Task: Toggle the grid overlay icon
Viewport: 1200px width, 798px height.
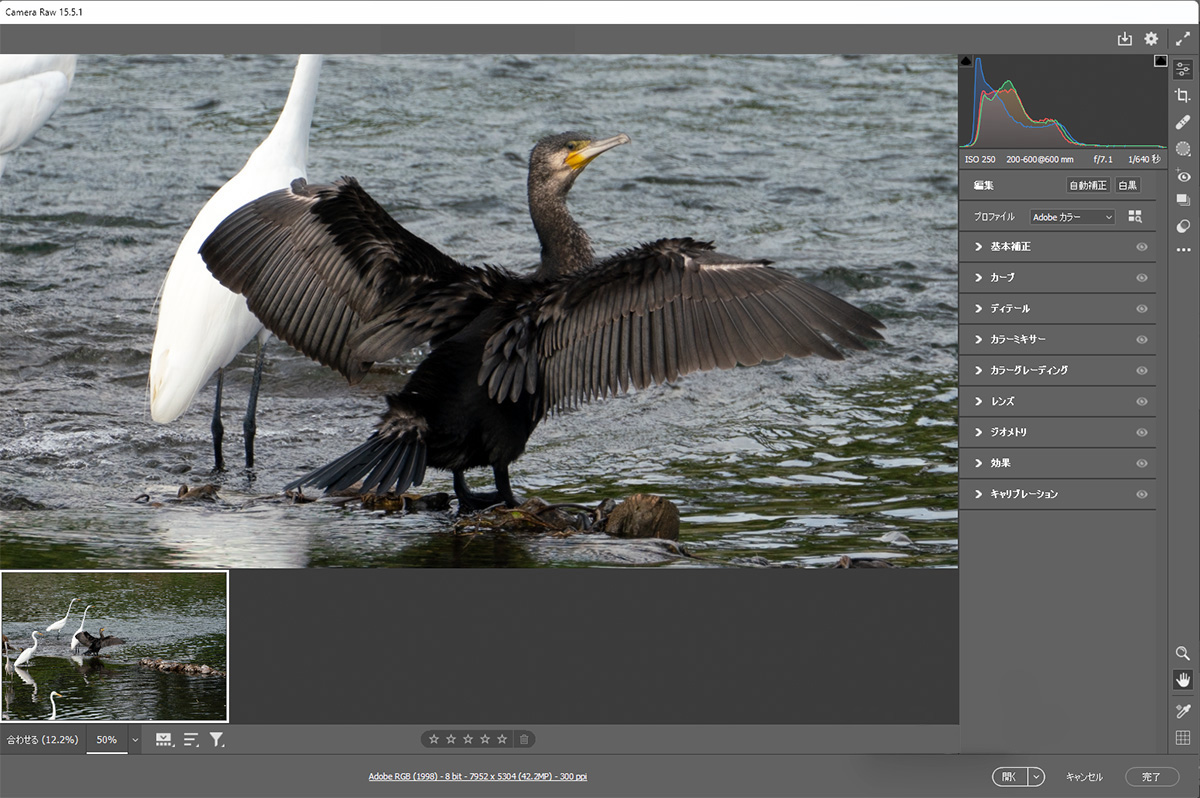Action: (1183, 738)
